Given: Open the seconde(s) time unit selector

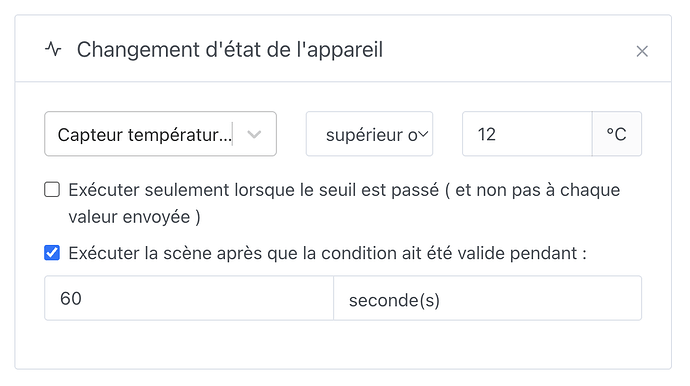Looking at the screenshot, I should [488, 298].
